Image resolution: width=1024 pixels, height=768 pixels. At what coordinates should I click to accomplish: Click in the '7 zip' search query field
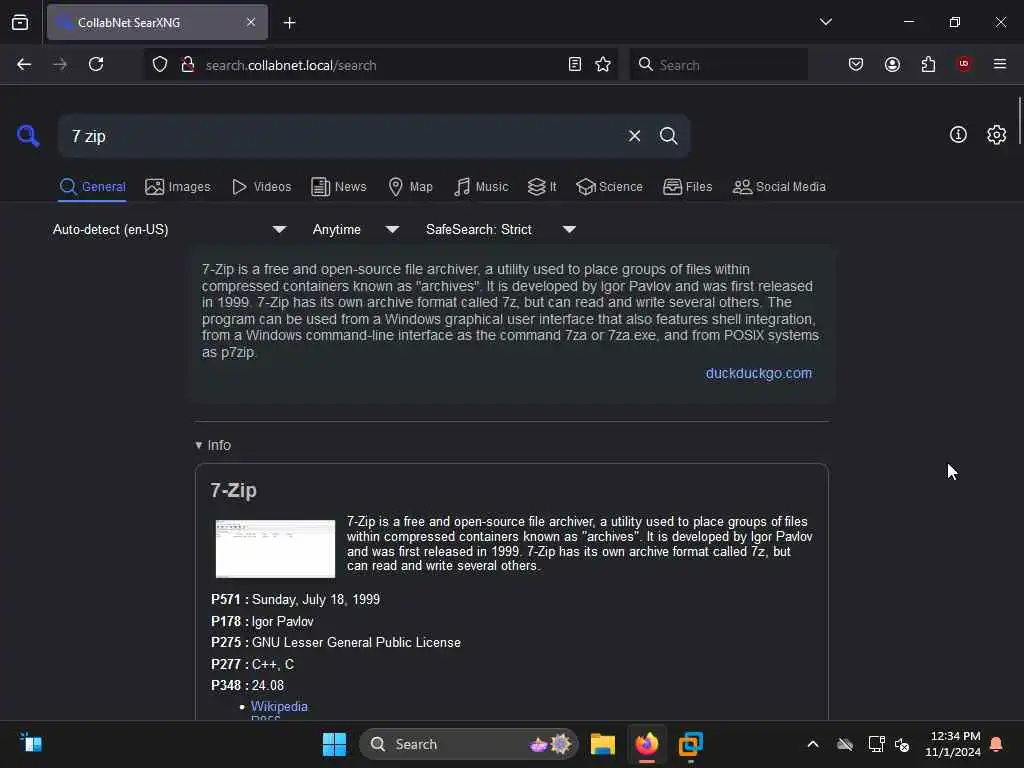(x=346, y=136)
